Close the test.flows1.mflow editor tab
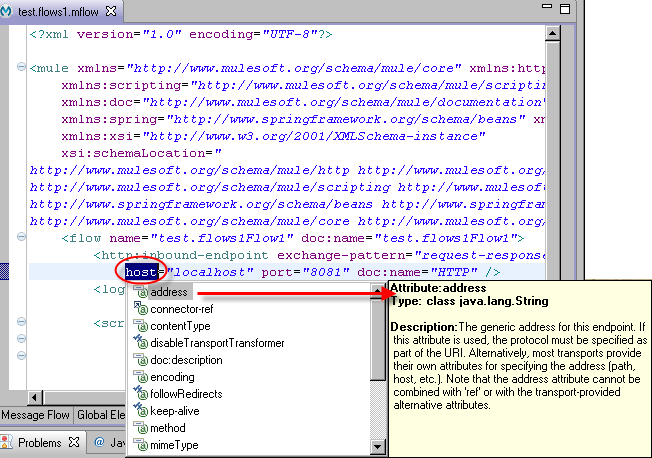 [111, 11]
